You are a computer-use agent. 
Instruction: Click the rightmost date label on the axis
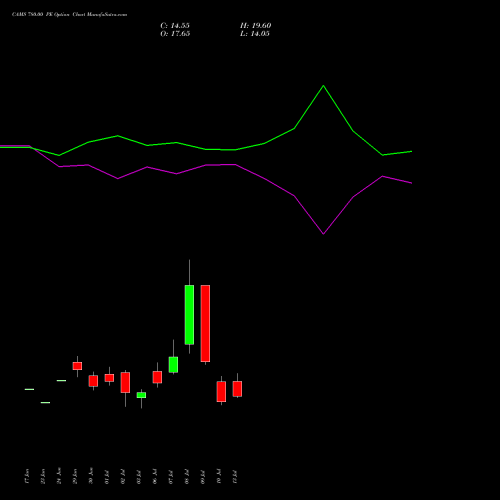(235, 477)
